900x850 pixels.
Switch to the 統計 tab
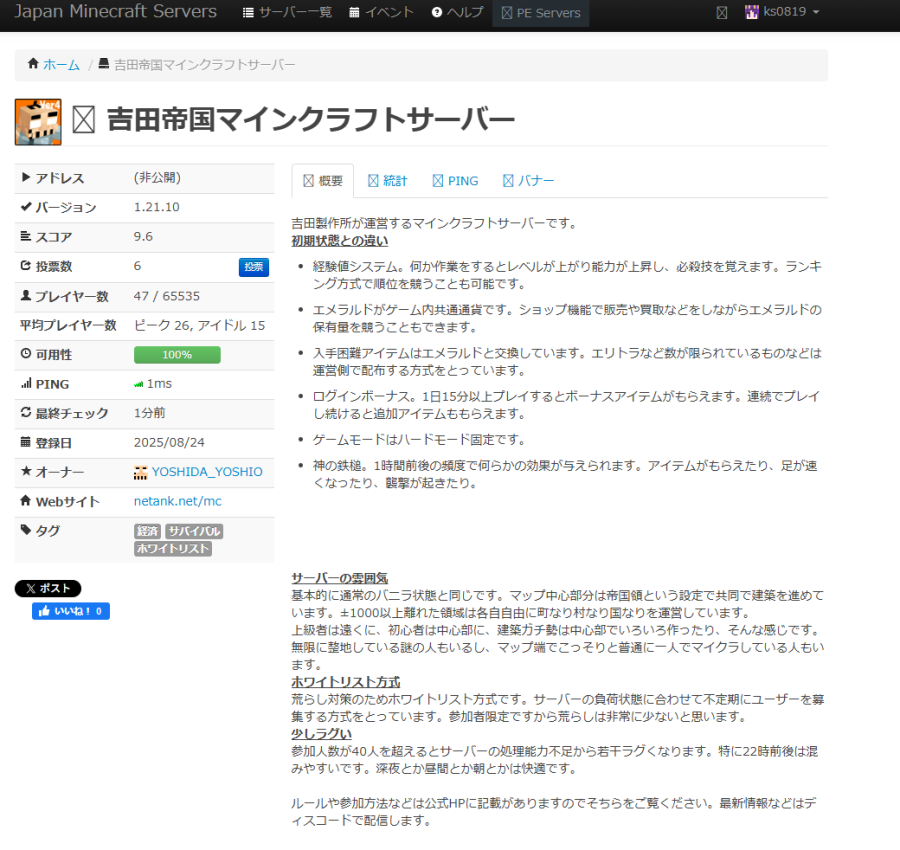tap(388, 180)
